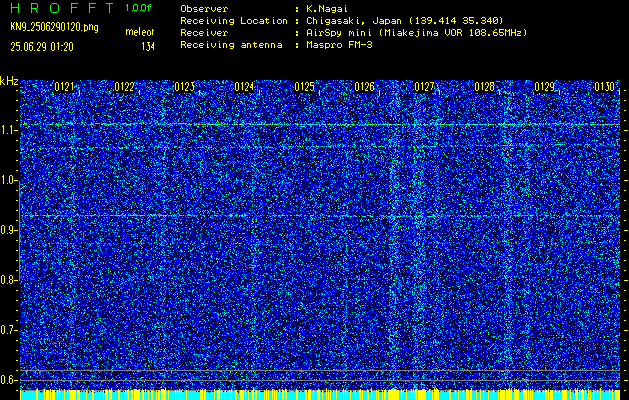The image size is (629, 400).
Task: Click the meteor count value 134
Action: coord(148,47)
